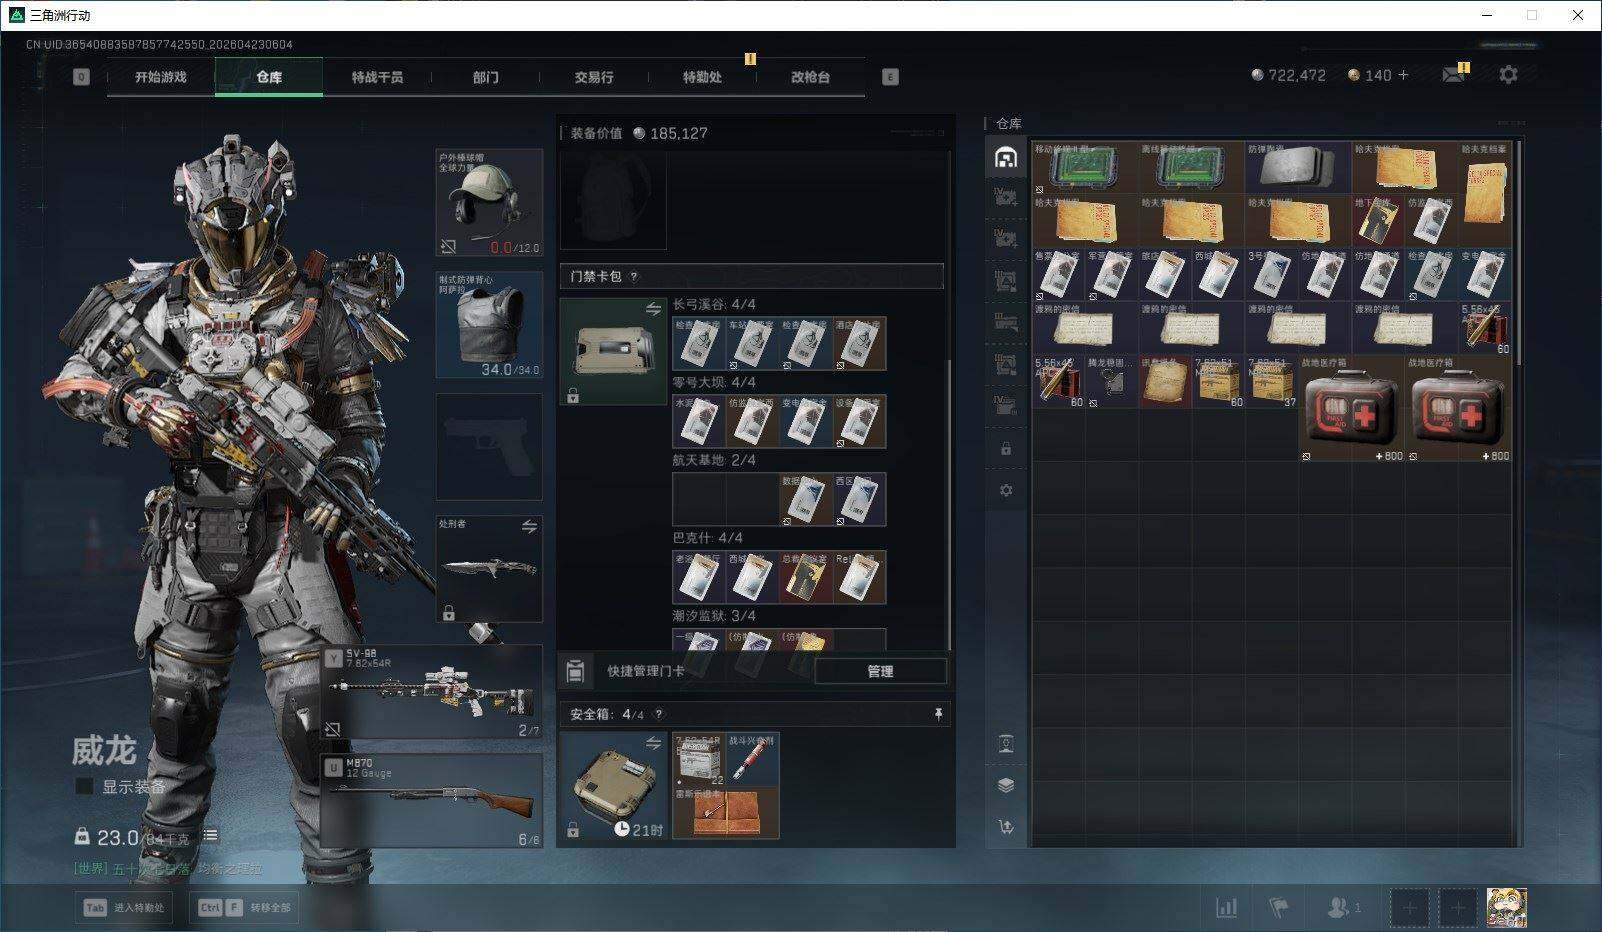Add teammate using the left empty squad slot
Image resolution: width=1602 pixels, height=932 pixels.
pos(1409,907)
